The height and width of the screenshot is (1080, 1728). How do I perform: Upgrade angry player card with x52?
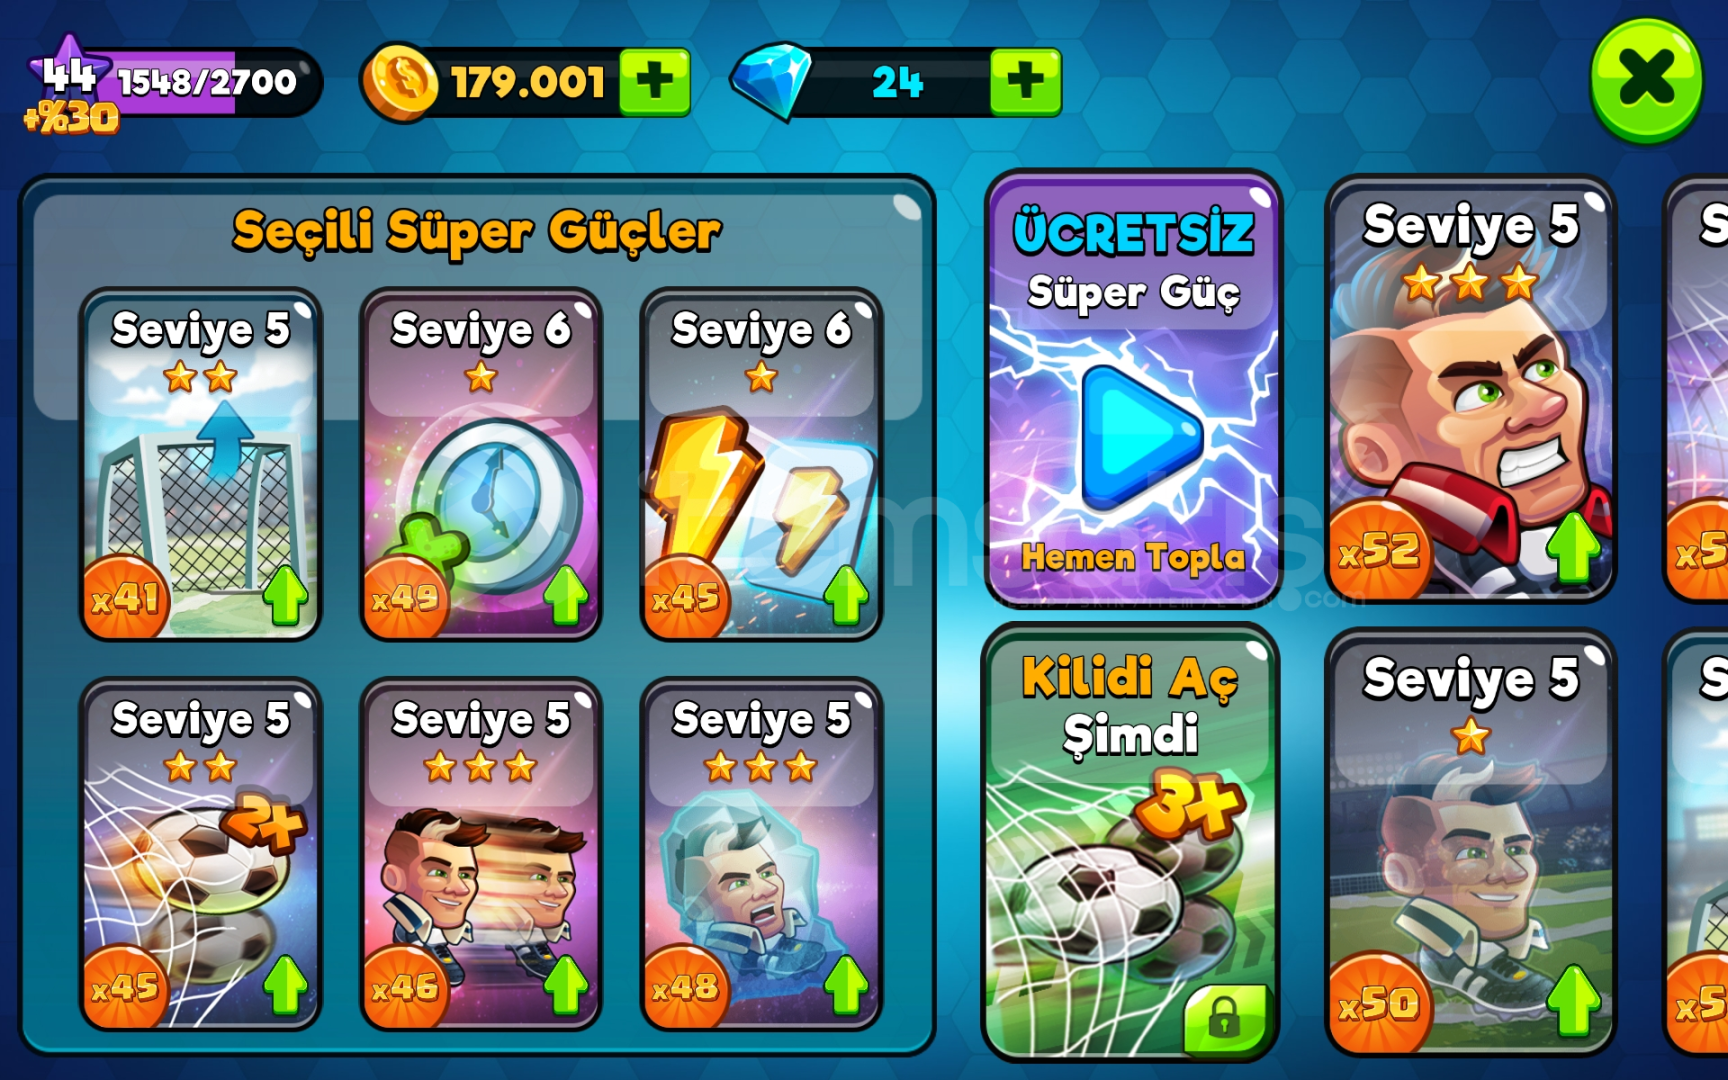1573,547
